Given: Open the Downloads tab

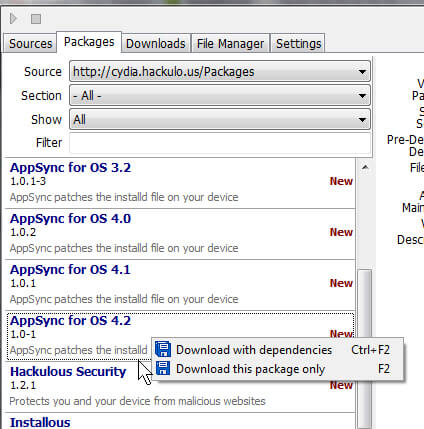Looking at the screenshot, I should click(156, 43).
